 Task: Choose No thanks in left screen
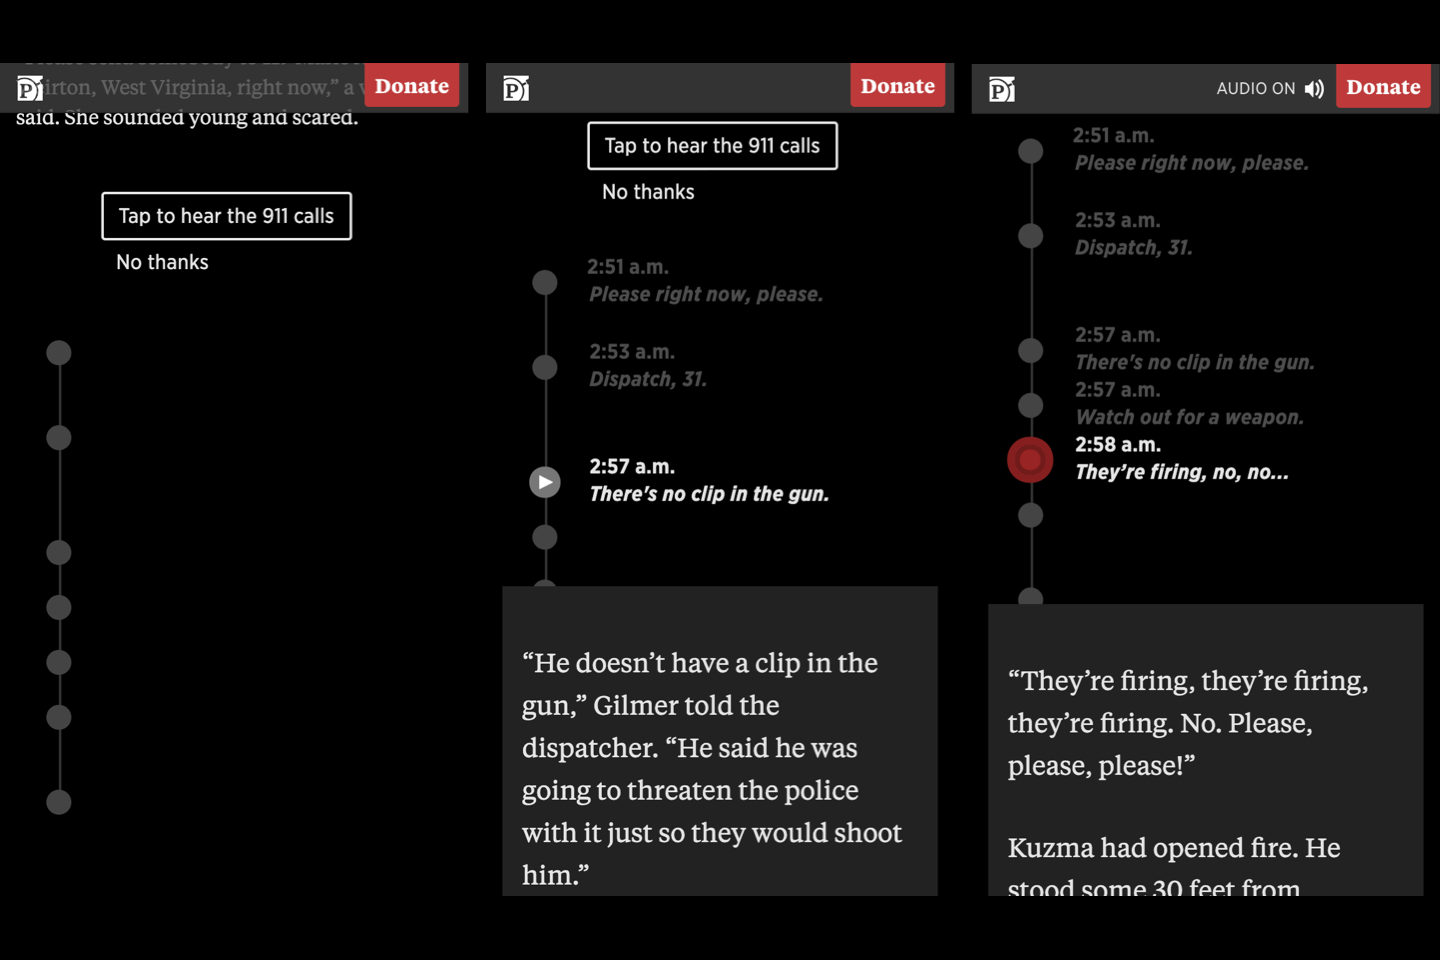tap(162, 262)
